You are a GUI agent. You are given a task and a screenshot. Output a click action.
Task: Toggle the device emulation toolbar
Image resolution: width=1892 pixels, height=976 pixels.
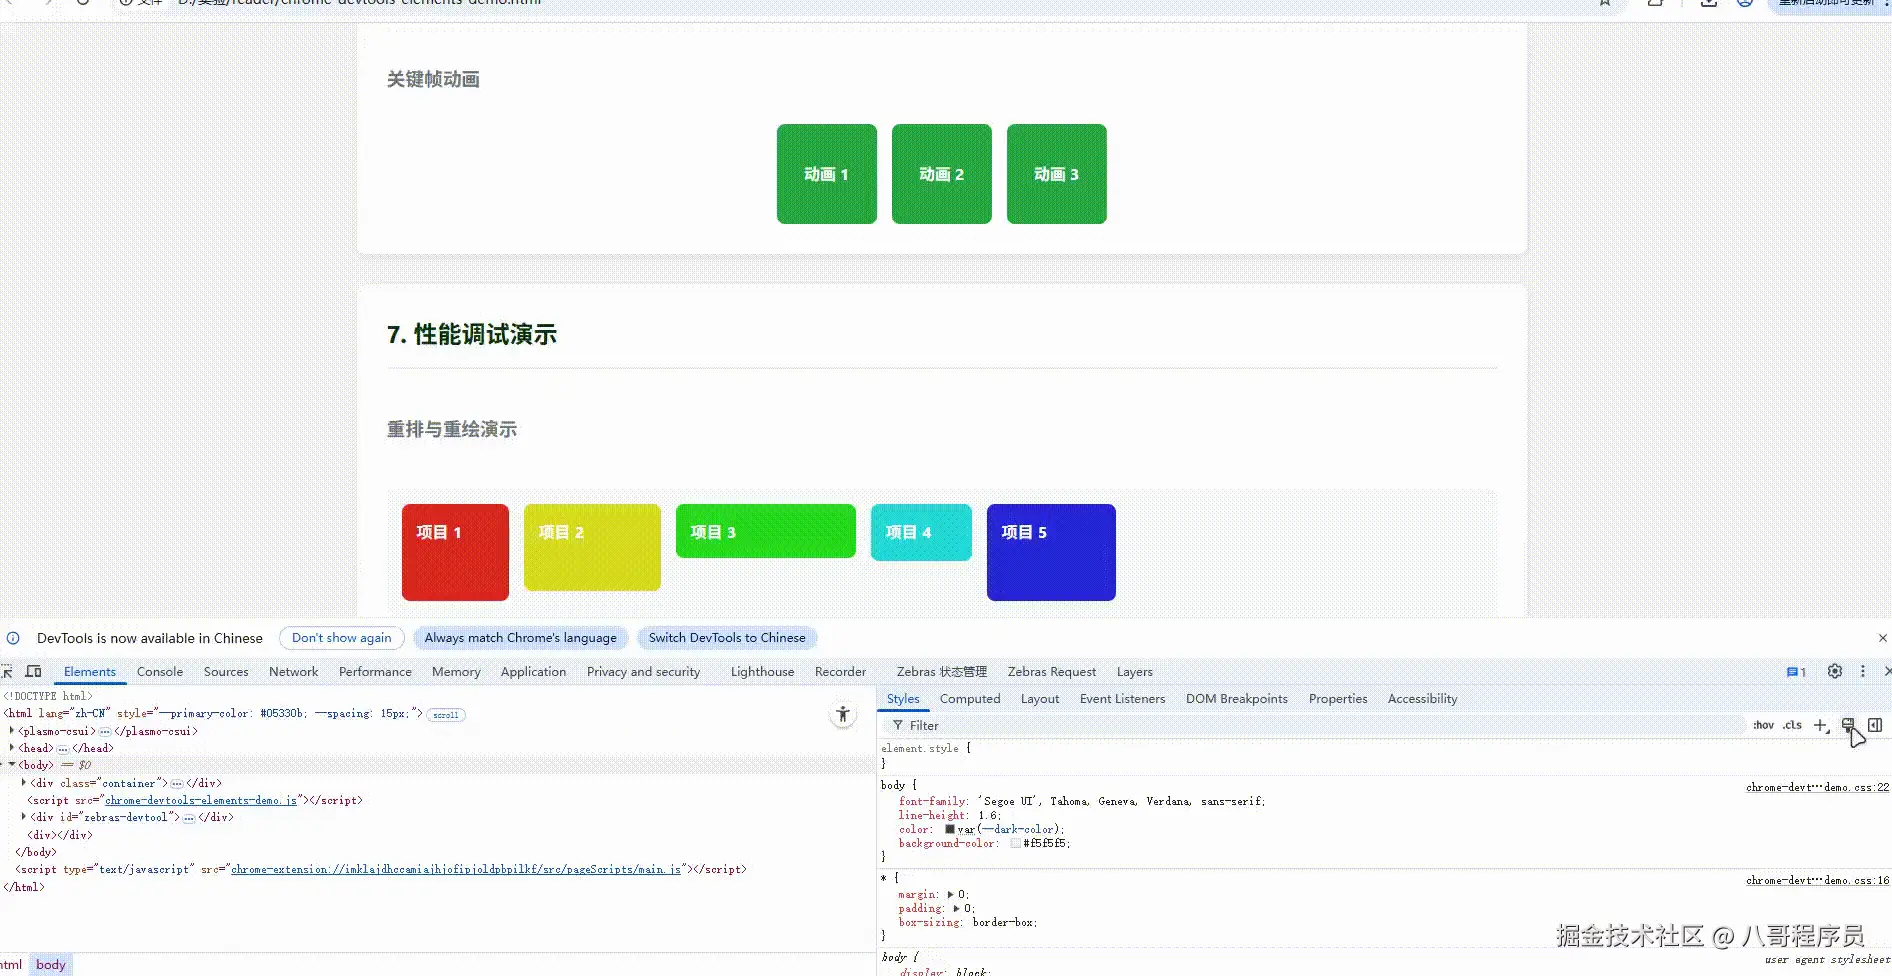(33, 671)
